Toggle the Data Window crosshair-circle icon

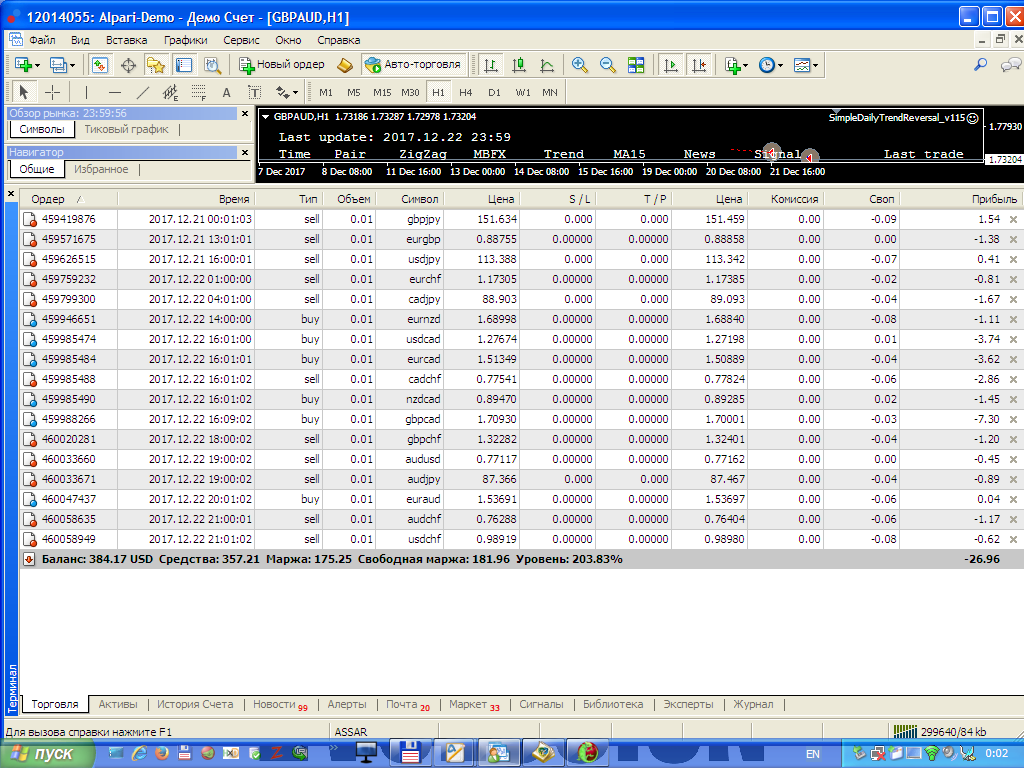point(128,65)
